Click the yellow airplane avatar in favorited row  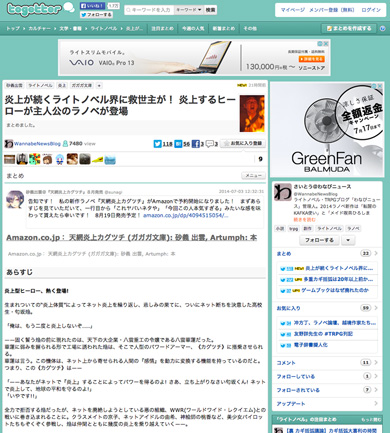97,159
